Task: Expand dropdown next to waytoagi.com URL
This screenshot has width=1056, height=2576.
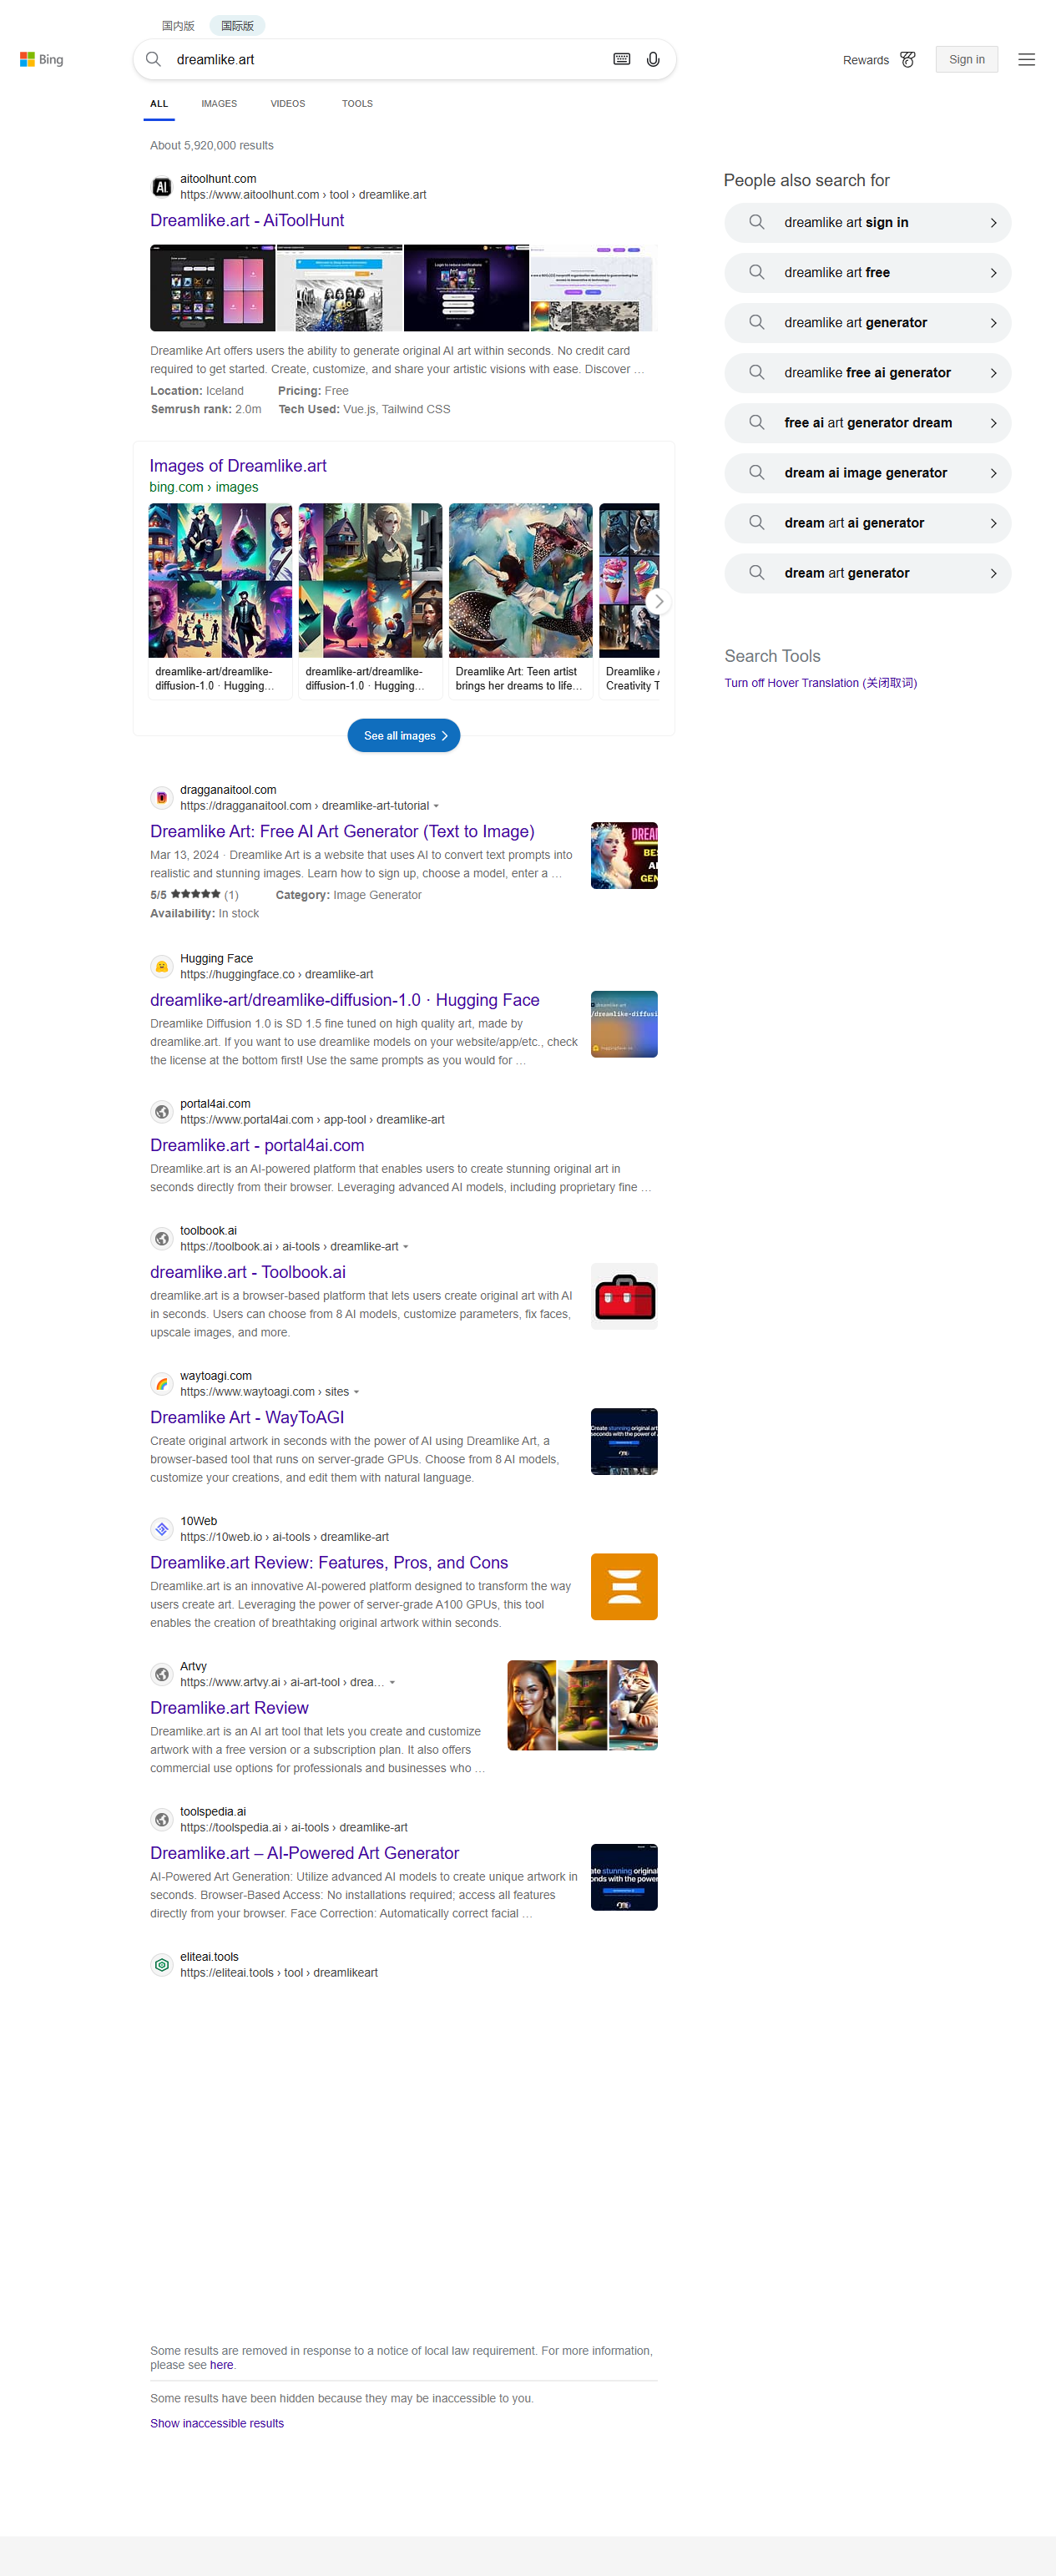Action: tap(356, 1392)
